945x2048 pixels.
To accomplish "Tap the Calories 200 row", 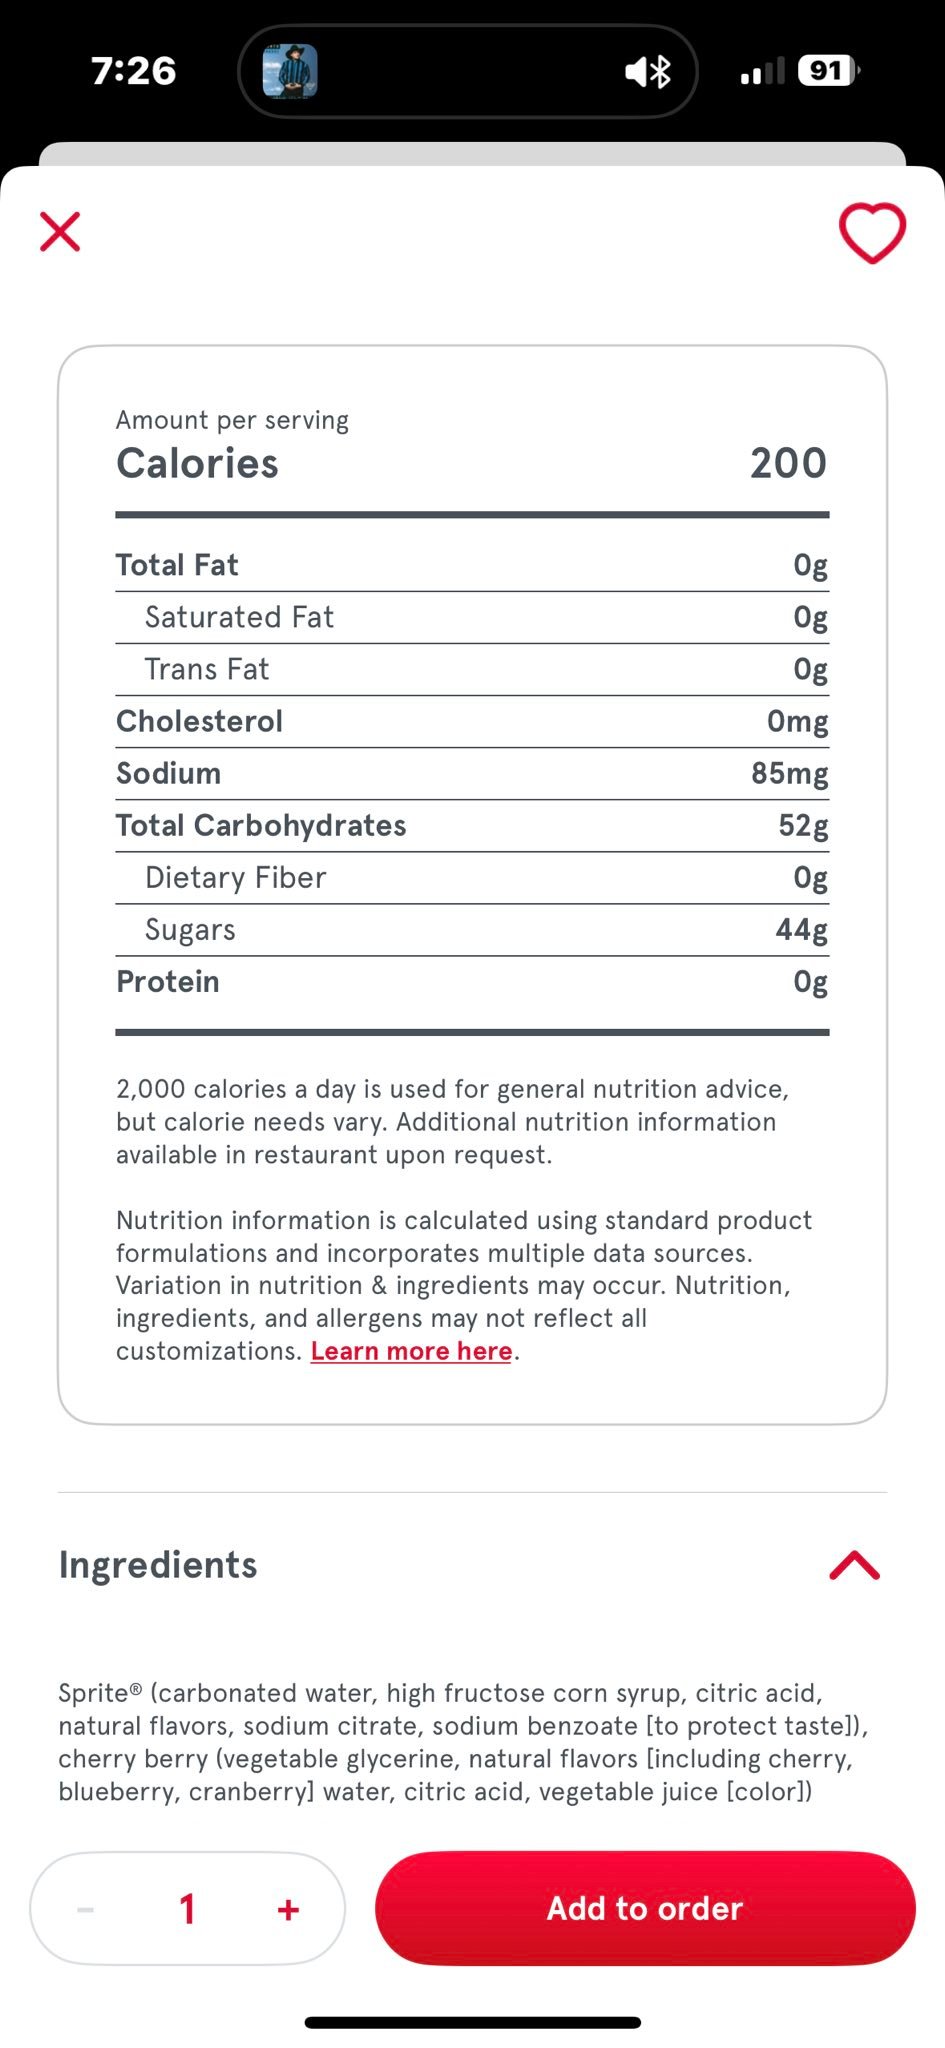I will [x=472, y=463].
